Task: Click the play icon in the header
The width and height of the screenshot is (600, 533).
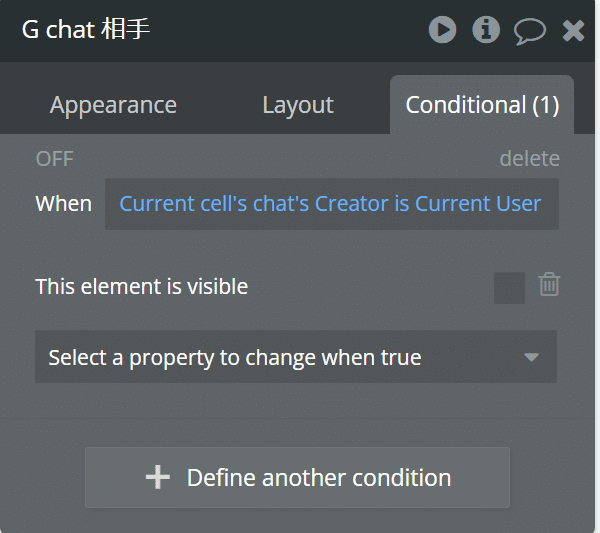Action: [x=442, y=30]
